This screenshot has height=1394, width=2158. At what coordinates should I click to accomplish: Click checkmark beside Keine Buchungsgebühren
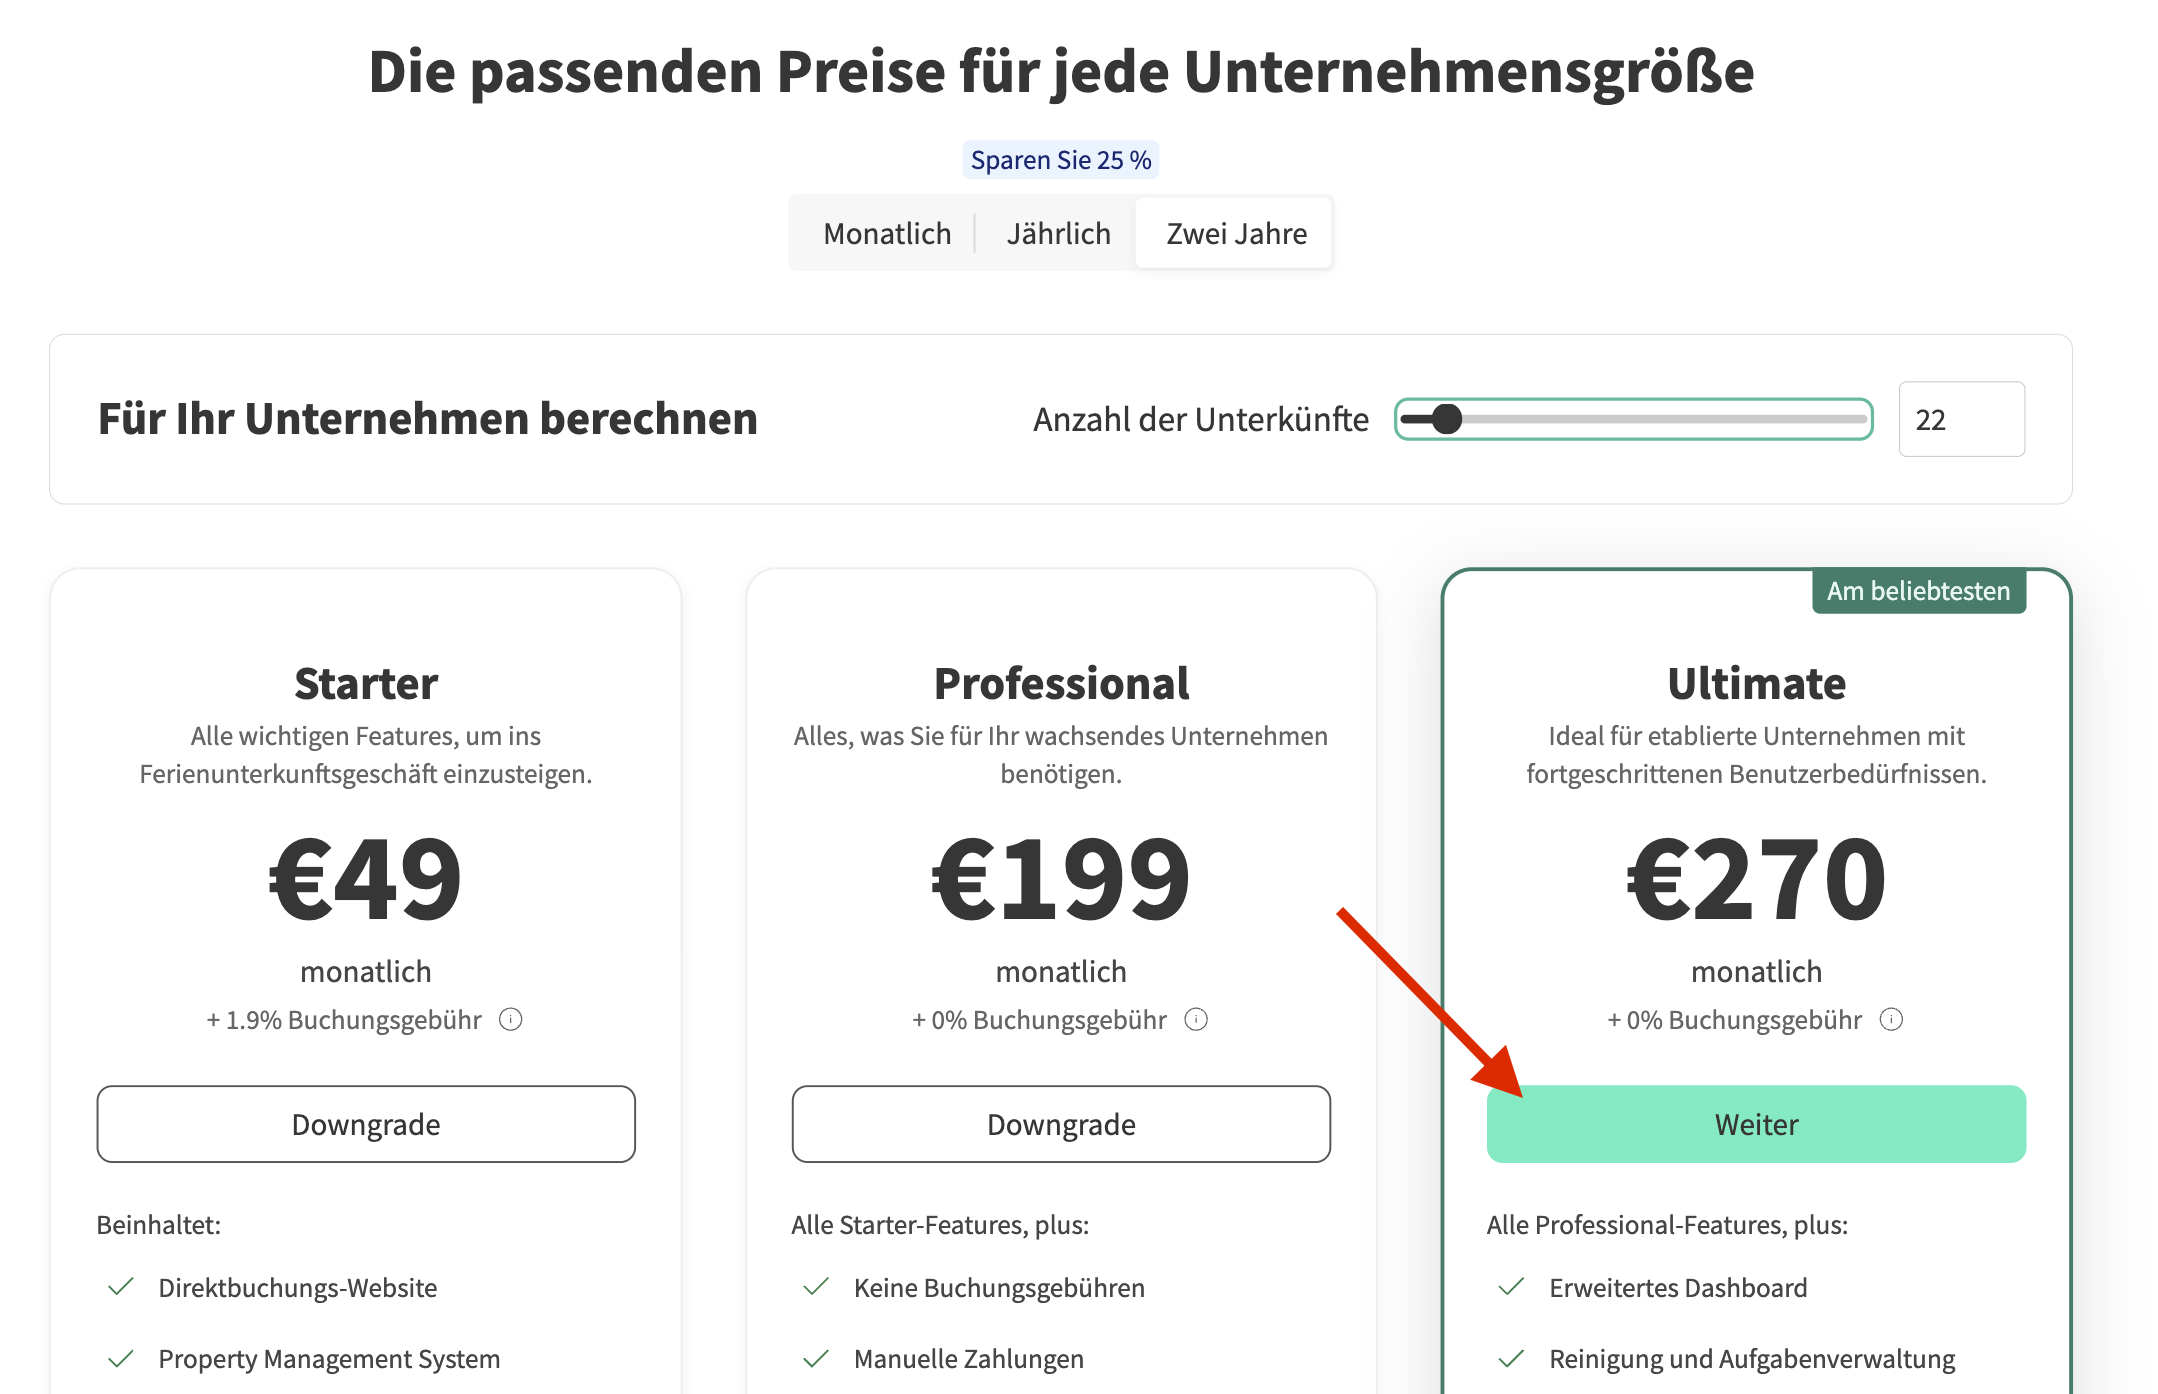coord(816,1287)
